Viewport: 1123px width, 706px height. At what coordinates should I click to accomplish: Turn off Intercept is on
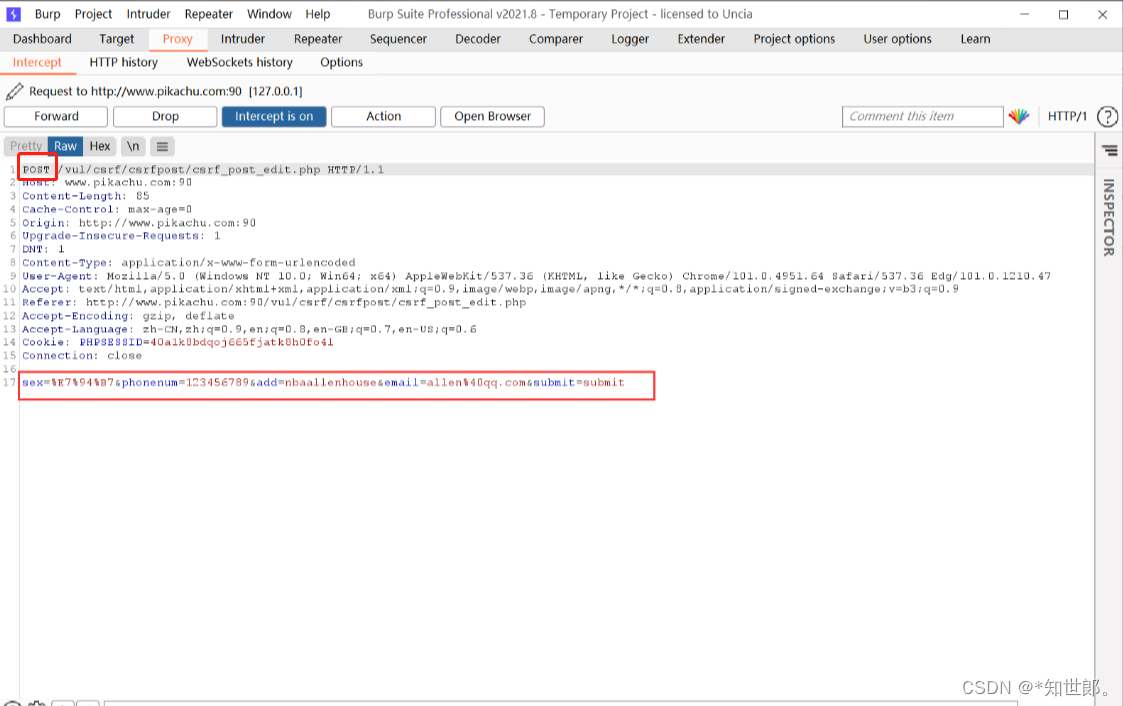[274, 117]
